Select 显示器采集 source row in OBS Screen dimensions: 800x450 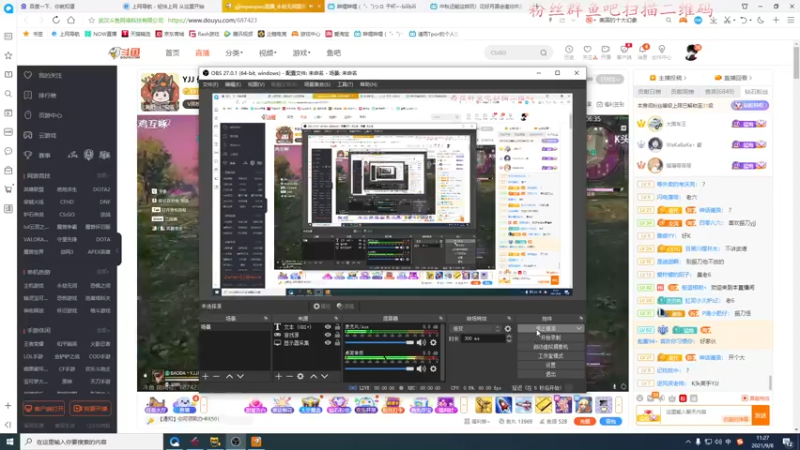click(x=307, y=343)
